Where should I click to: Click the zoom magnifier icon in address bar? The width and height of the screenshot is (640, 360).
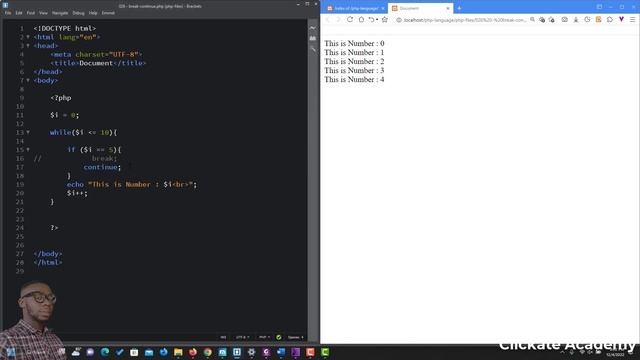pos(532,20)
